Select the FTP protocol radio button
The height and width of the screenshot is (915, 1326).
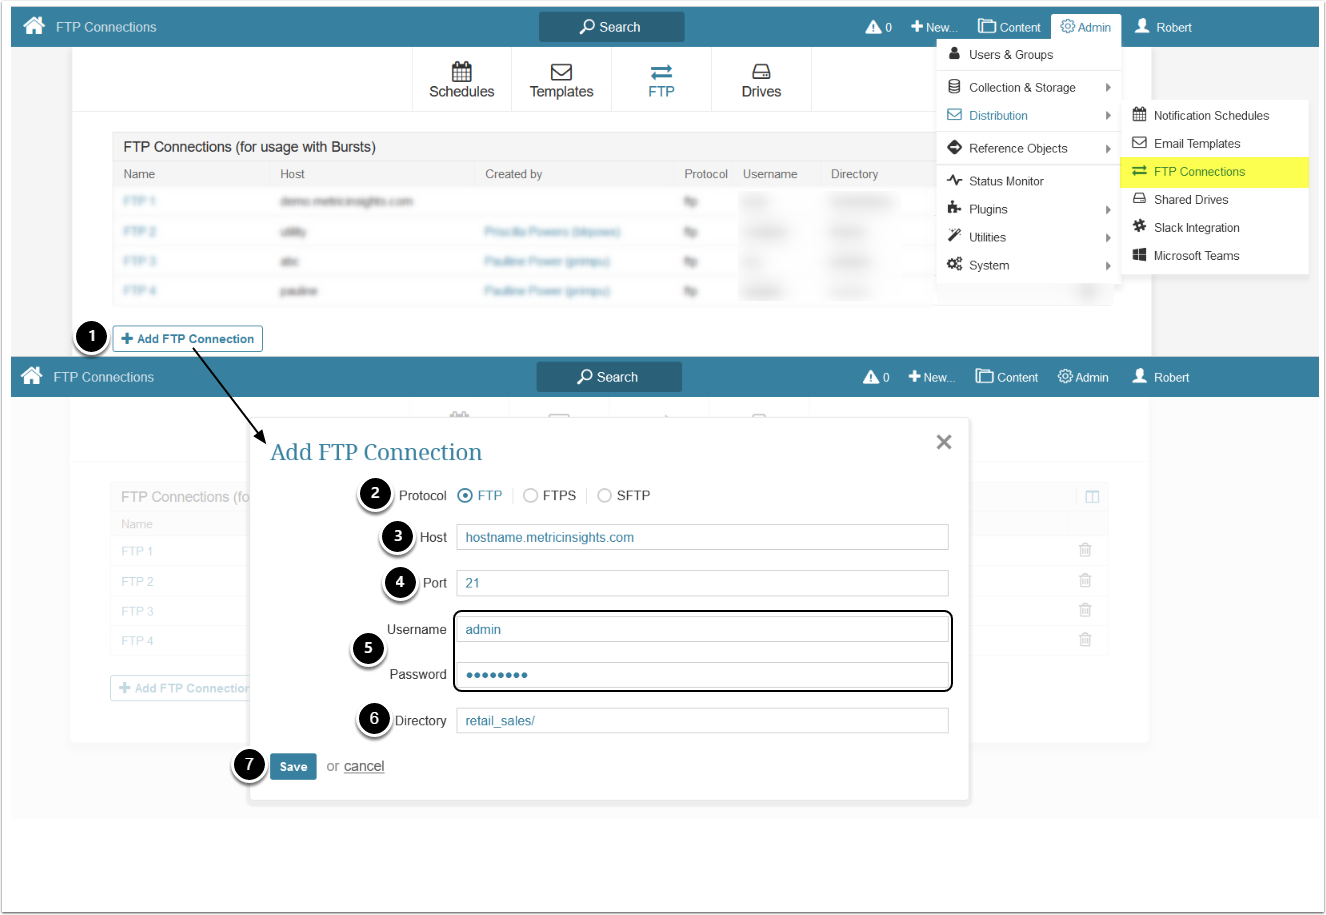coord(465,496)
